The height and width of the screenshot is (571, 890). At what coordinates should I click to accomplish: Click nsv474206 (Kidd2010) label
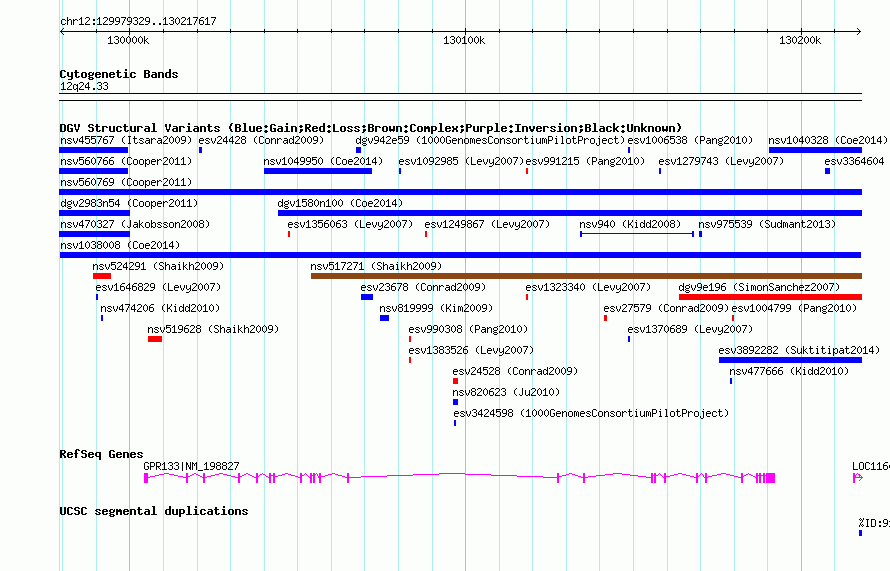(x=160, y=308)
